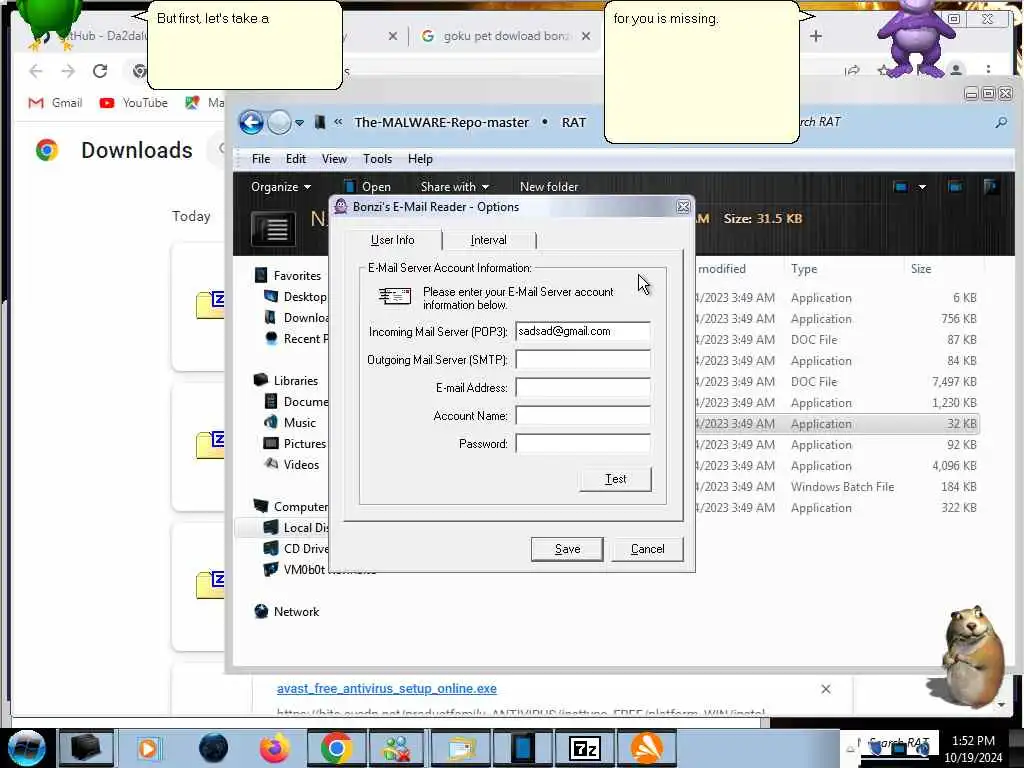Image resolution: width=1024 pixels, height=768 pixels.
Task: Open the Help menu in Explorer
Action: coord(420,159)
